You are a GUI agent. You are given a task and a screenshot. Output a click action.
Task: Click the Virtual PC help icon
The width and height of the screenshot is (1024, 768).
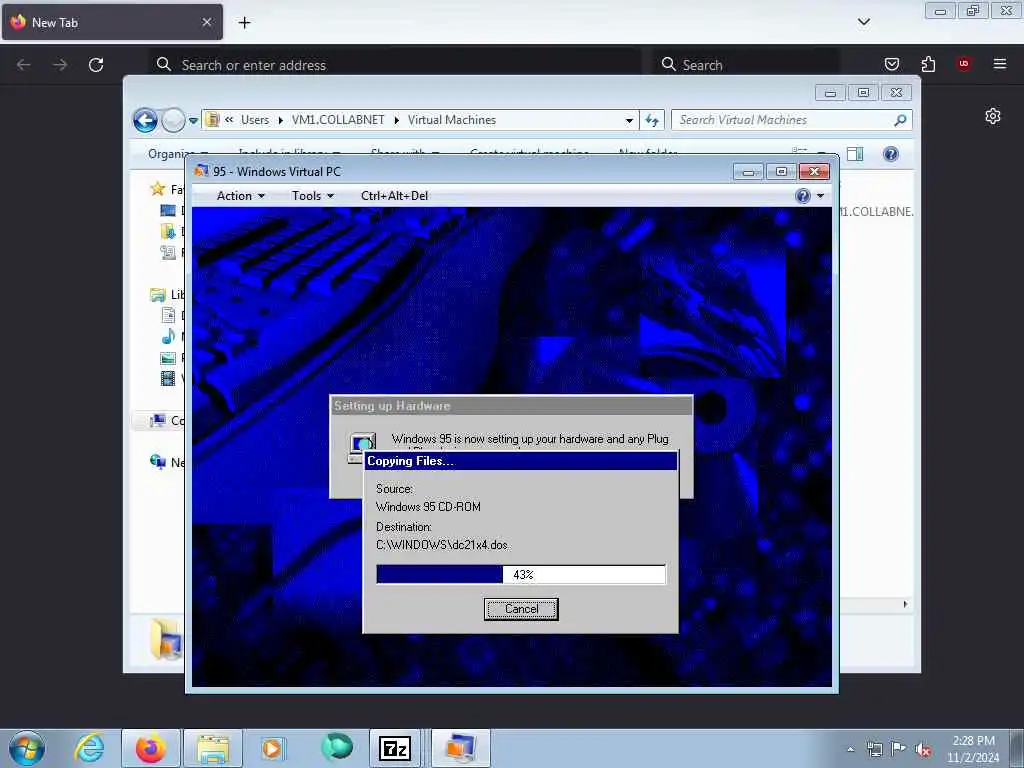pyautogui.click(x=803, y=196)
